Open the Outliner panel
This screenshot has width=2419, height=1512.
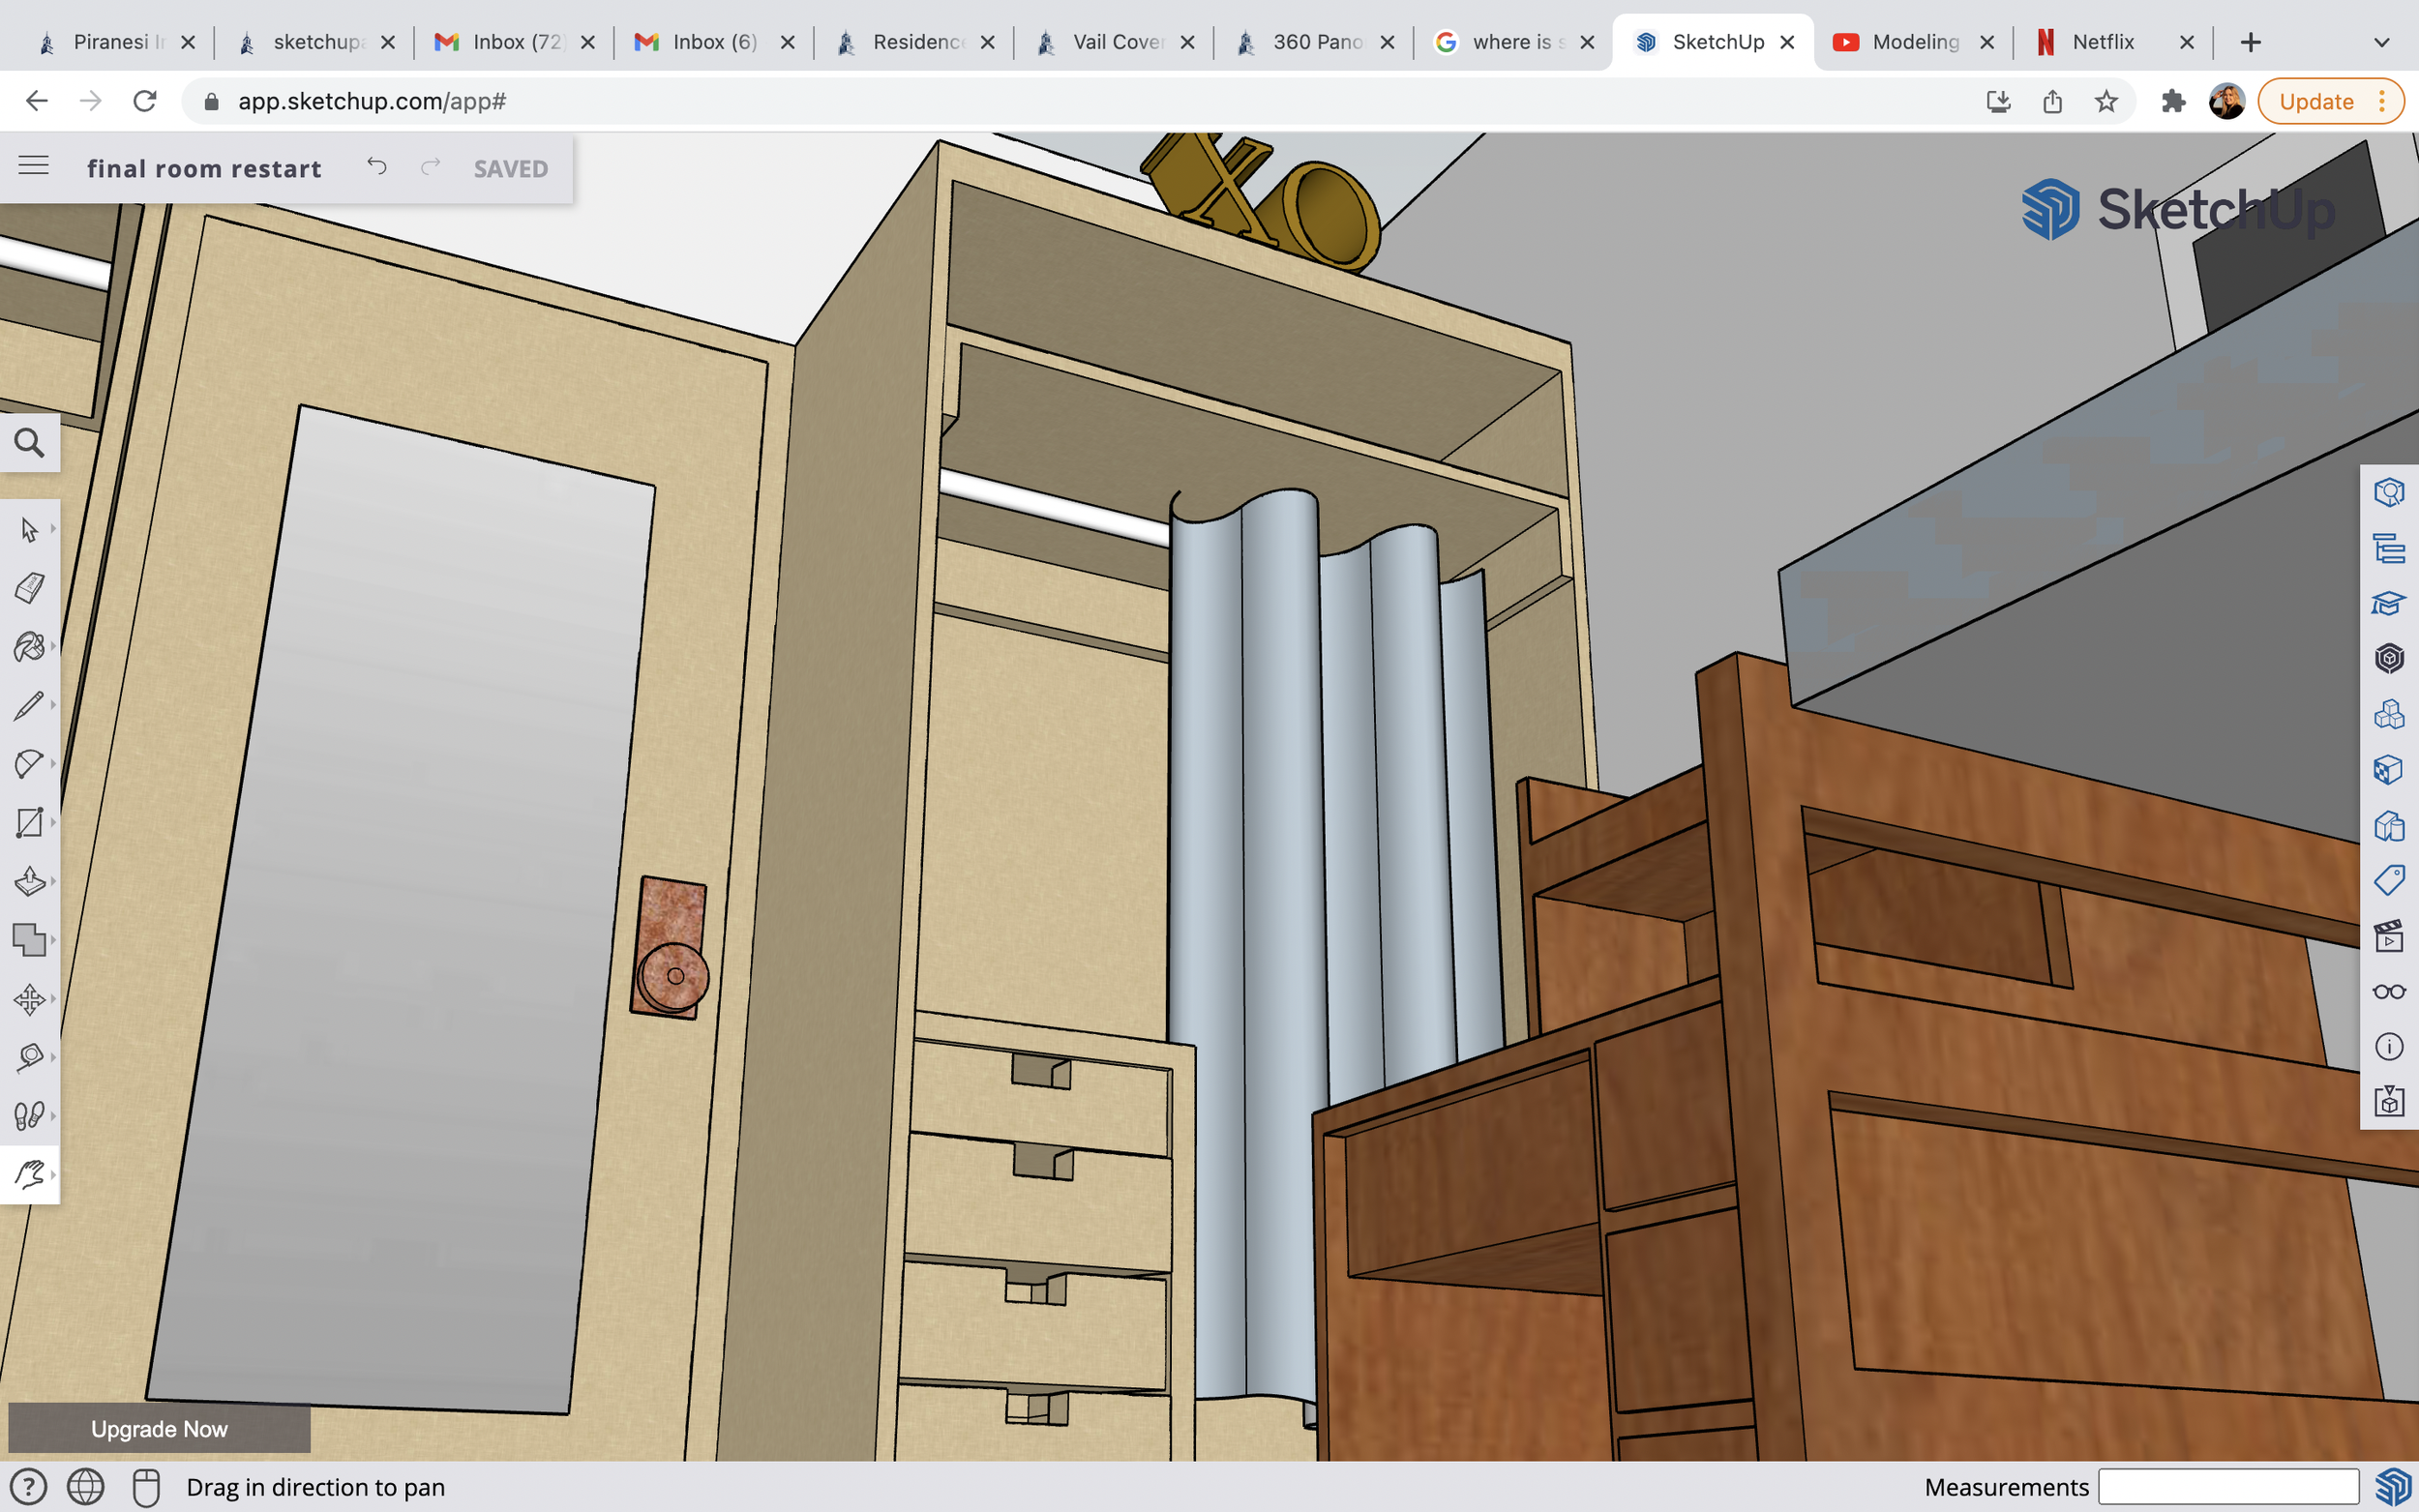click(x=2390, y=549)
